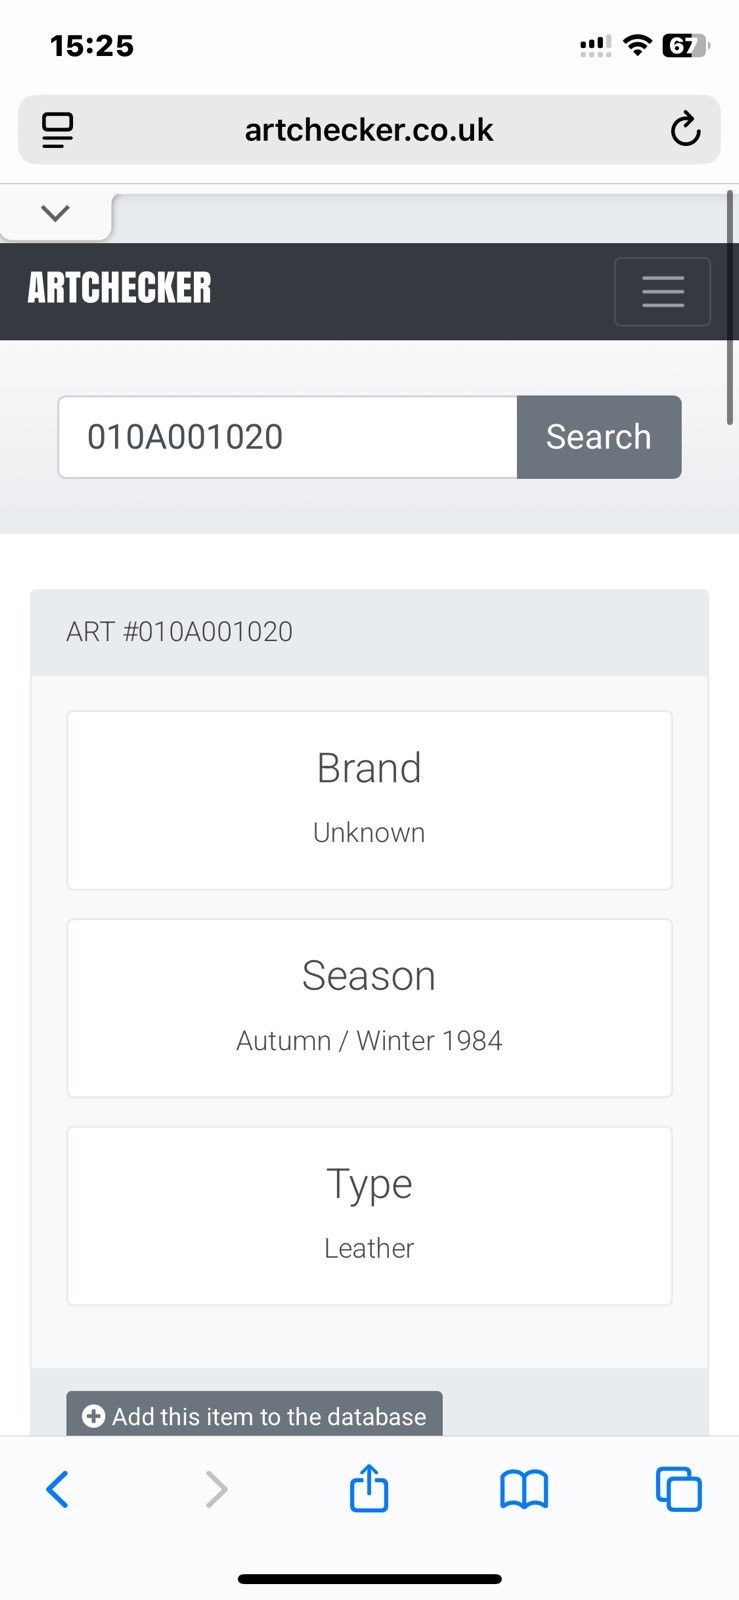Collapse the top bar chevron tab
The image size is (739, 1600).
(x=56, y=213)
